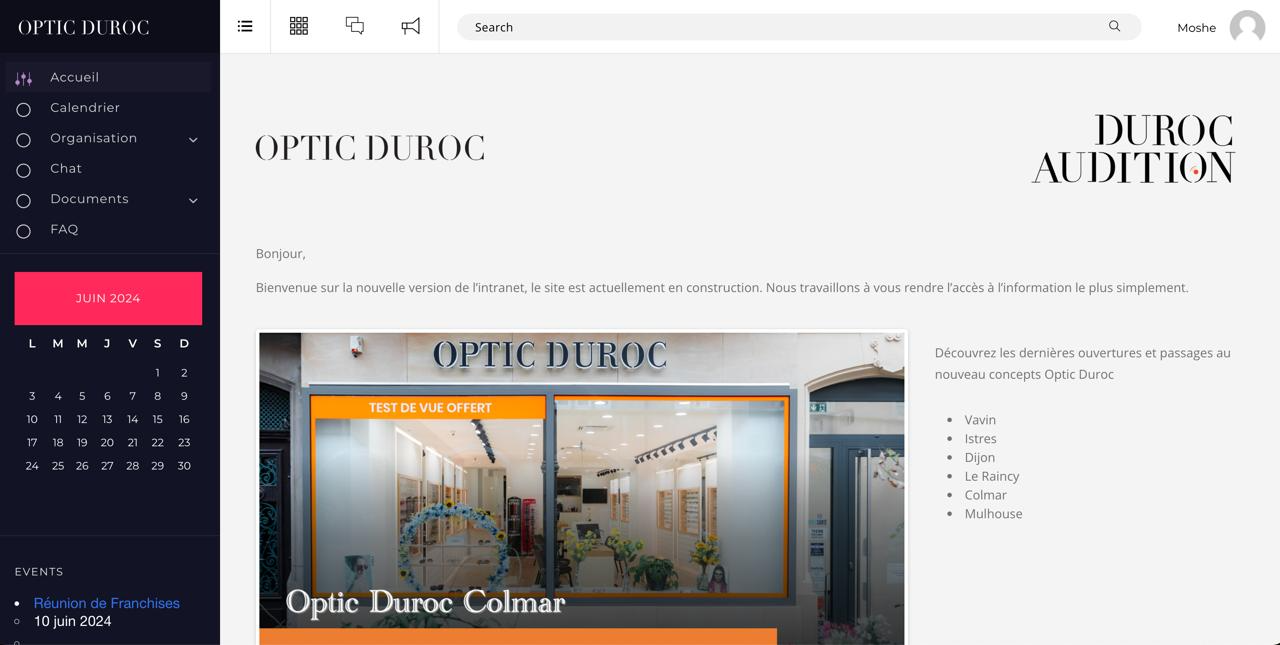Open the Chat menu item
The height and width of the screenshot is (645, 1280).
[66, 169]
